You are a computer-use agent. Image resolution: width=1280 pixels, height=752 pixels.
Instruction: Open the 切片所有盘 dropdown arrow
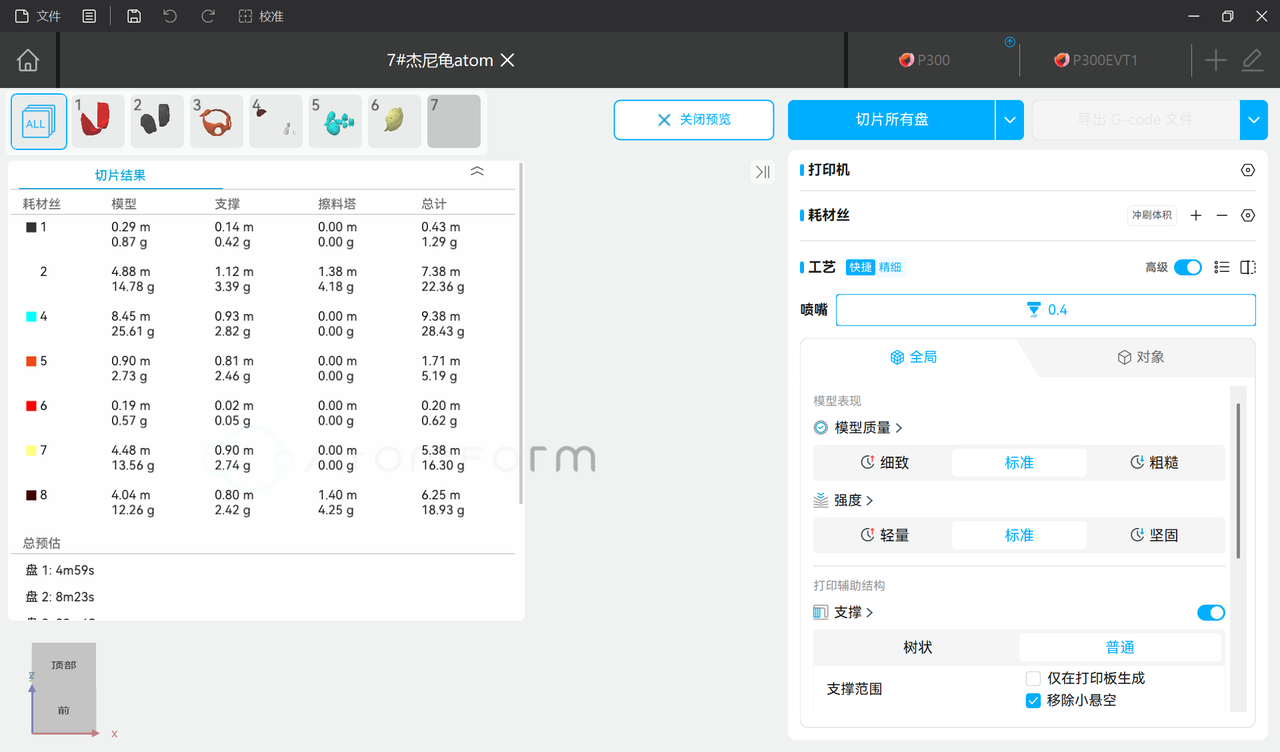pos(1010,120)
